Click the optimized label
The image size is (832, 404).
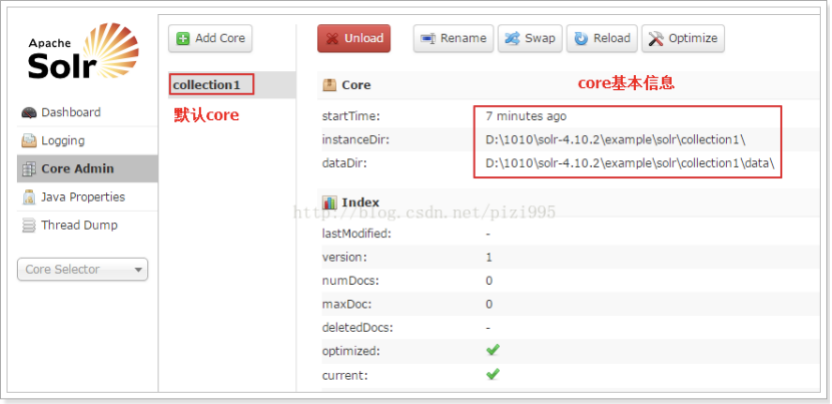351,351
